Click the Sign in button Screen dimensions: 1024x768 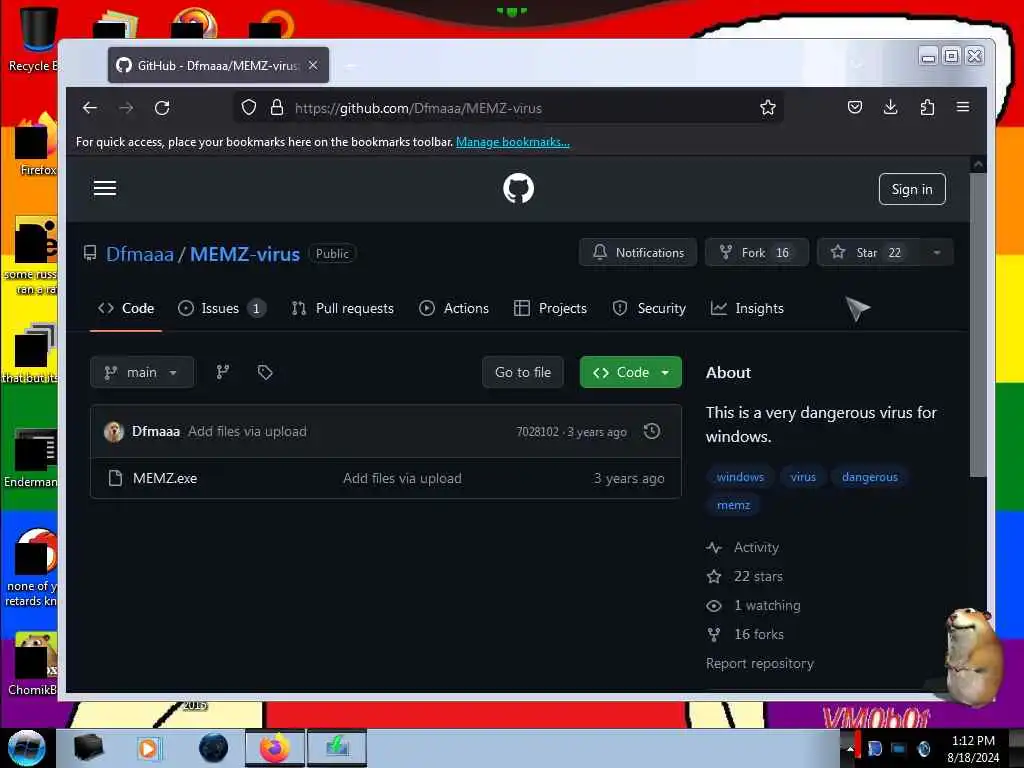(912, 189)
